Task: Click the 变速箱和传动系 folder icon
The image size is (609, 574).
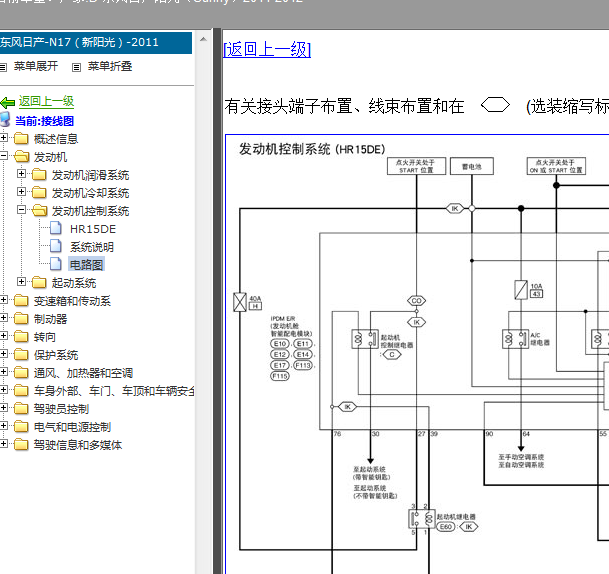Action: click(21, 300)
